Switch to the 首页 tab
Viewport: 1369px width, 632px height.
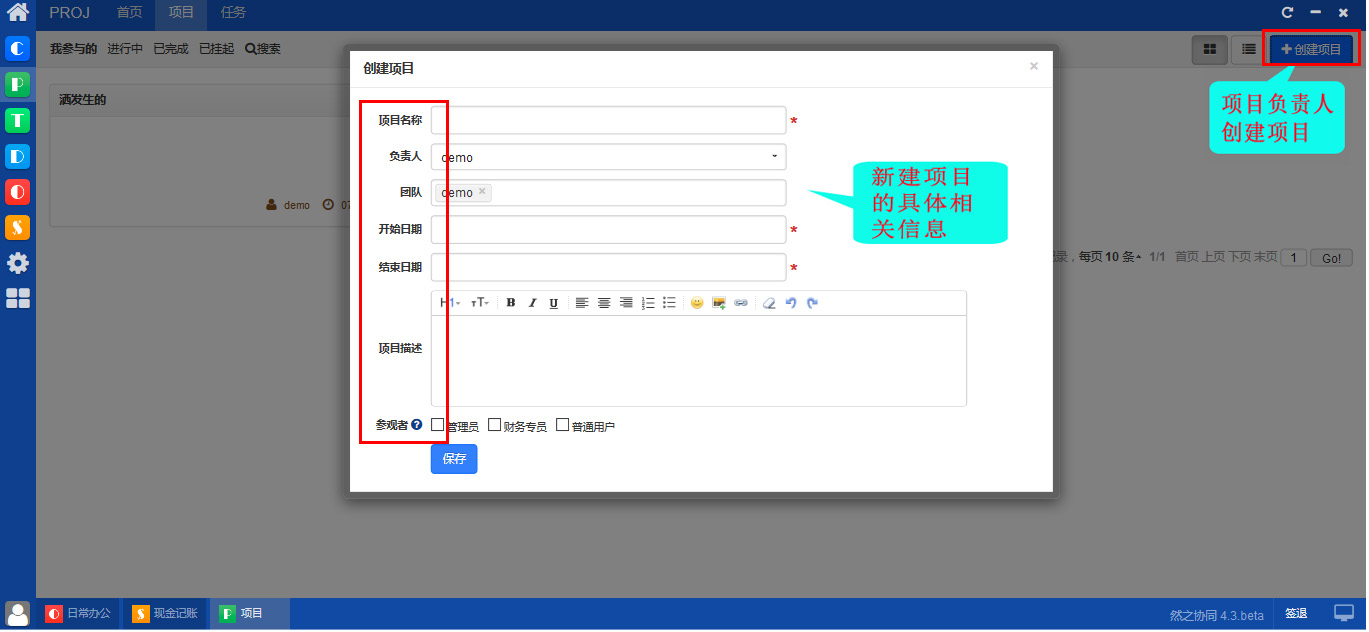[129, 13]
